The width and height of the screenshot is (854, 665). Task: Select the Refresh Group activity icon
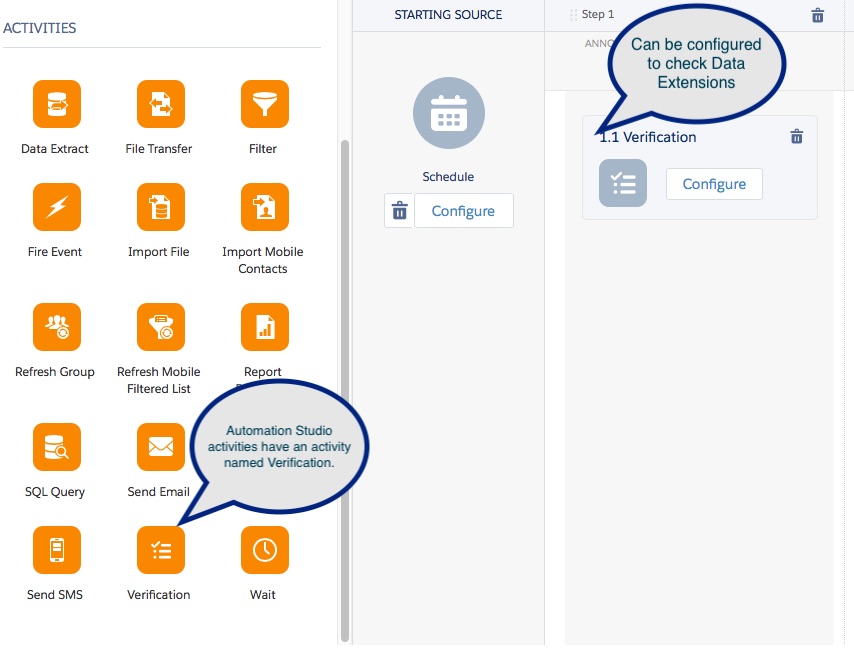pos(57,327)
